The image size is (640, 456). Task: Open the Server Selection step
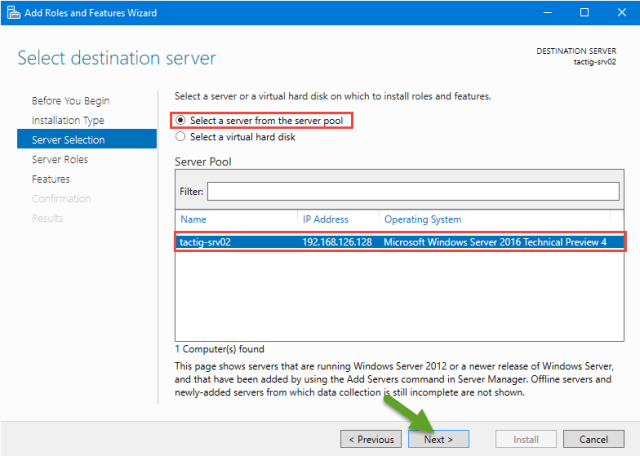87,139
